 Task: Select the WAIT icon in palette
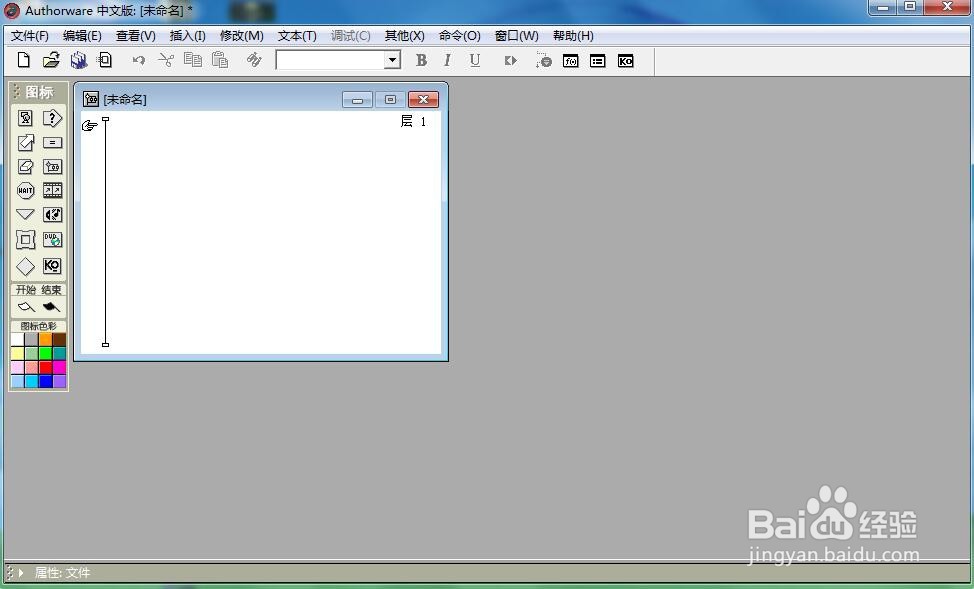pos(25,190)
